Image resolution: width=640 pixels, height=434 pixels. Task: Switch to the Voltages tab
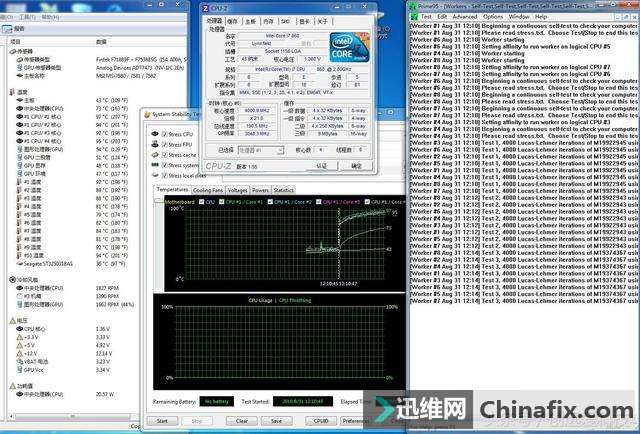pos(237,190)
